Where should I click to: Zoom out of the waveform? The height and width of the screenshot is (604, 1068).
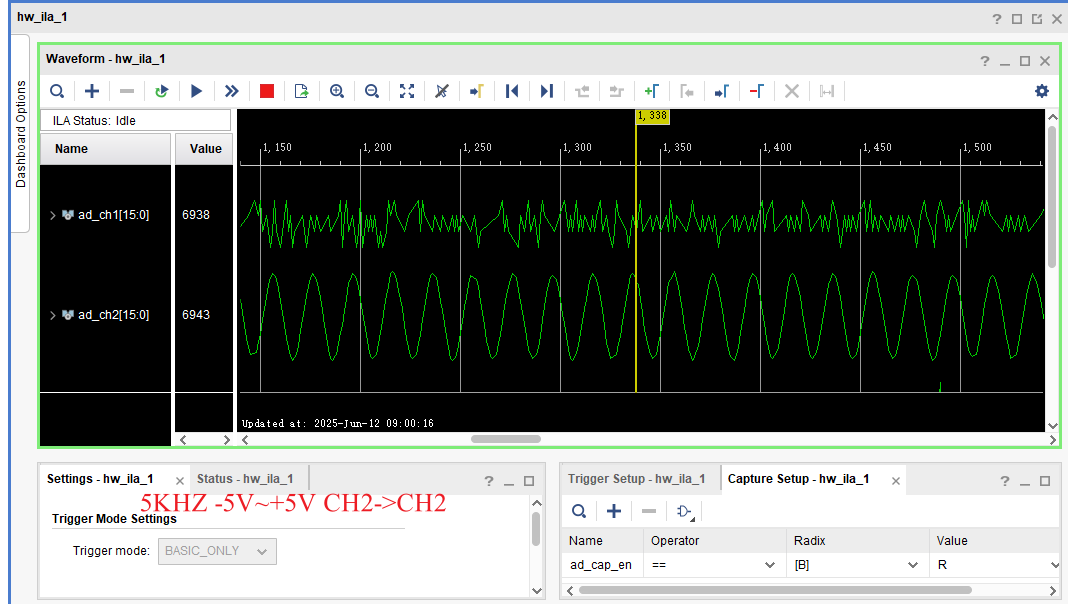[372, 91]
